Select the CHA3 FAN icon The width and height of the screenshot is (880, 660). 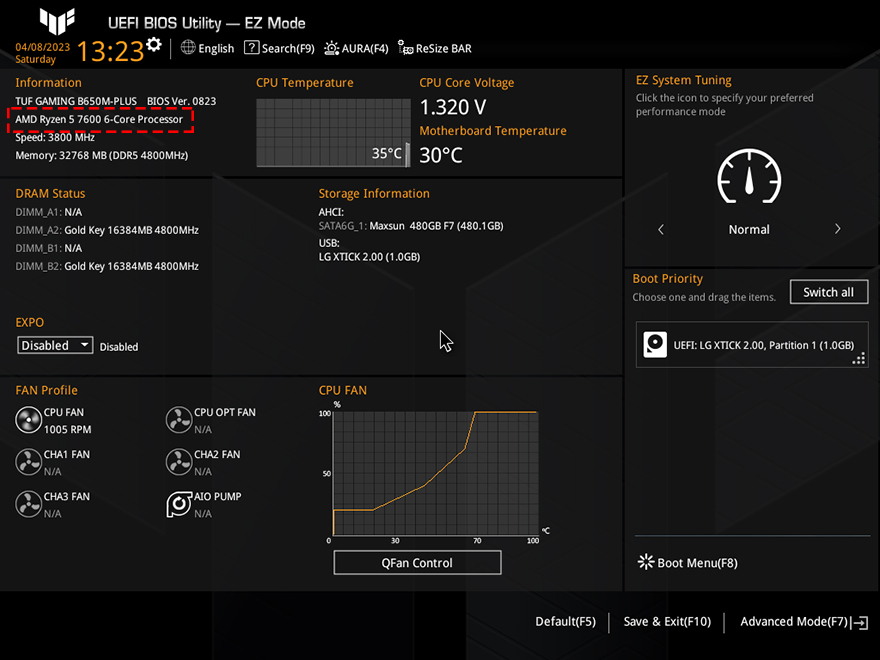pyautogui.click(x=28, y=504)
